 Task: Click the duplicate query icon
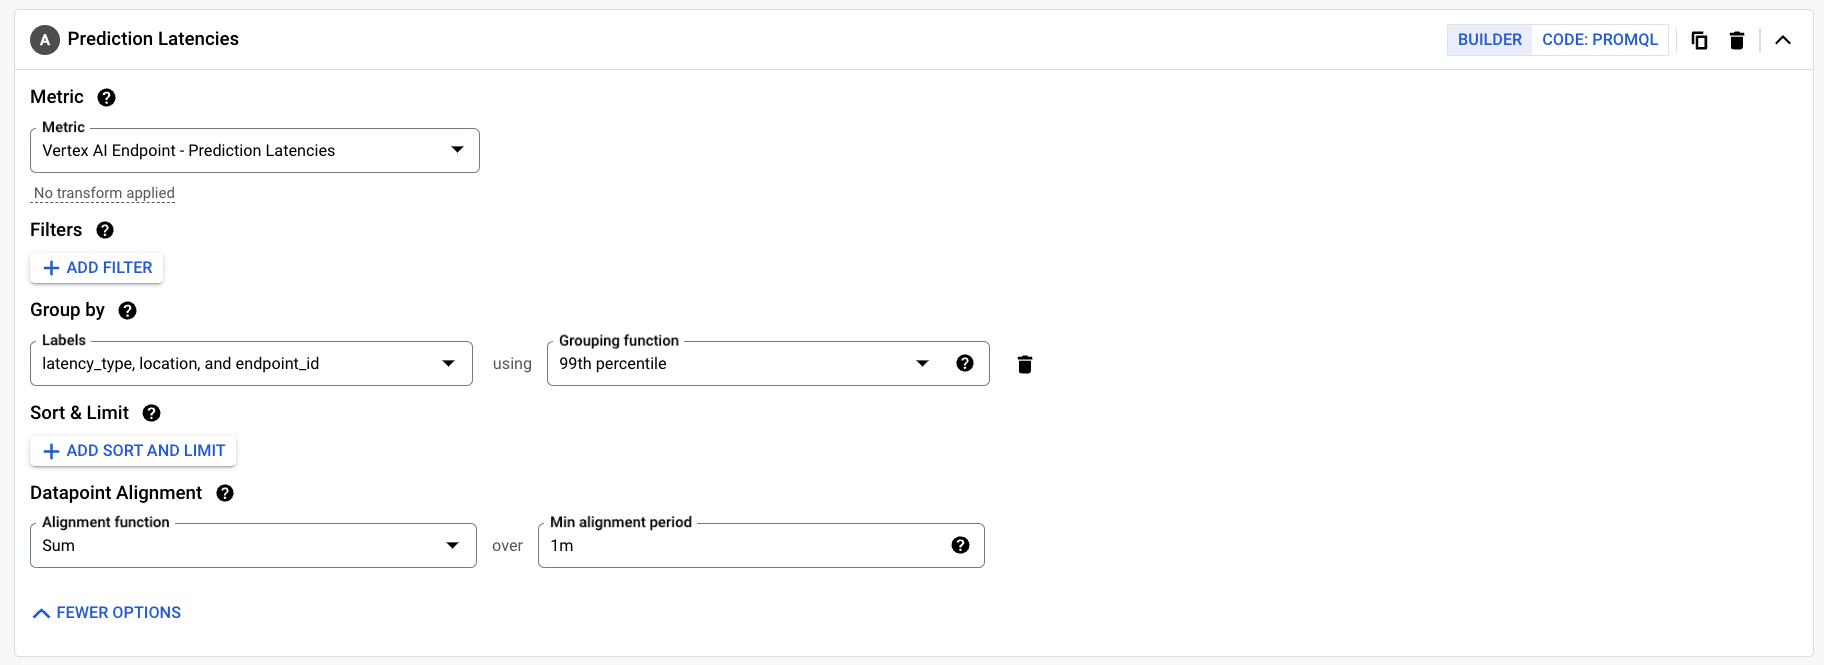coord(1699,40)
